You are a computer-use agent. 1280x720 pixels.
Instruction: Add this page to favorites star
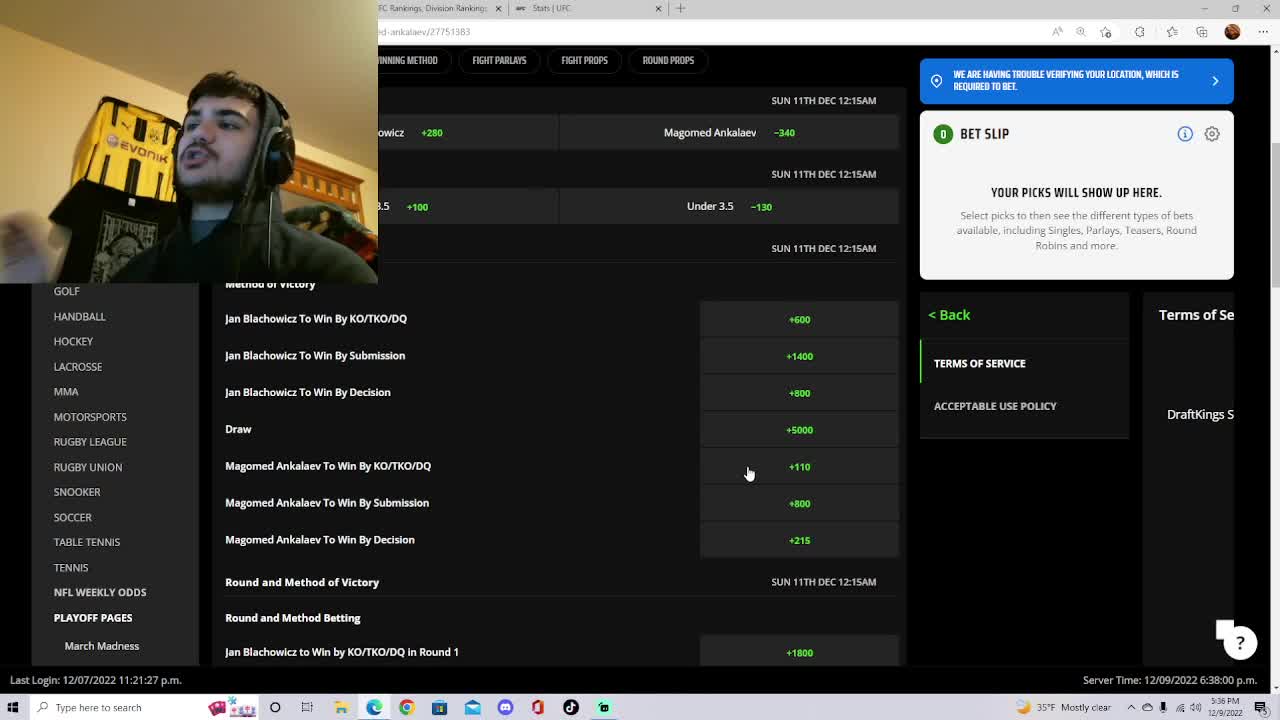pyautogui.click(x=1107, y=32)
